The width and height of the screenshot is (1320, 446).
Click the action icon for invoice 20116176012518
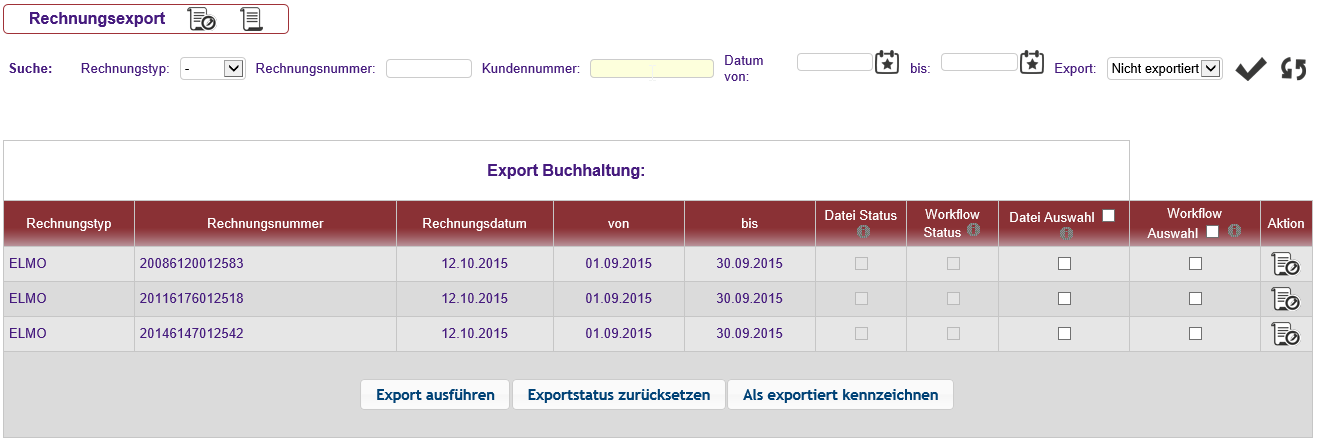click(x=1285, y=299)
